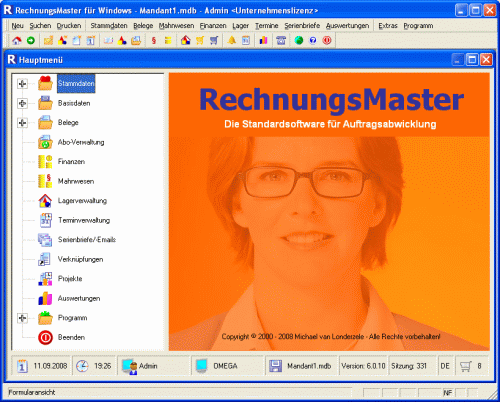Image resolution: width=500 pixels, height=402 pixels.
Task: Click the red paragraph sign toolbar icon
Action: 154,41
